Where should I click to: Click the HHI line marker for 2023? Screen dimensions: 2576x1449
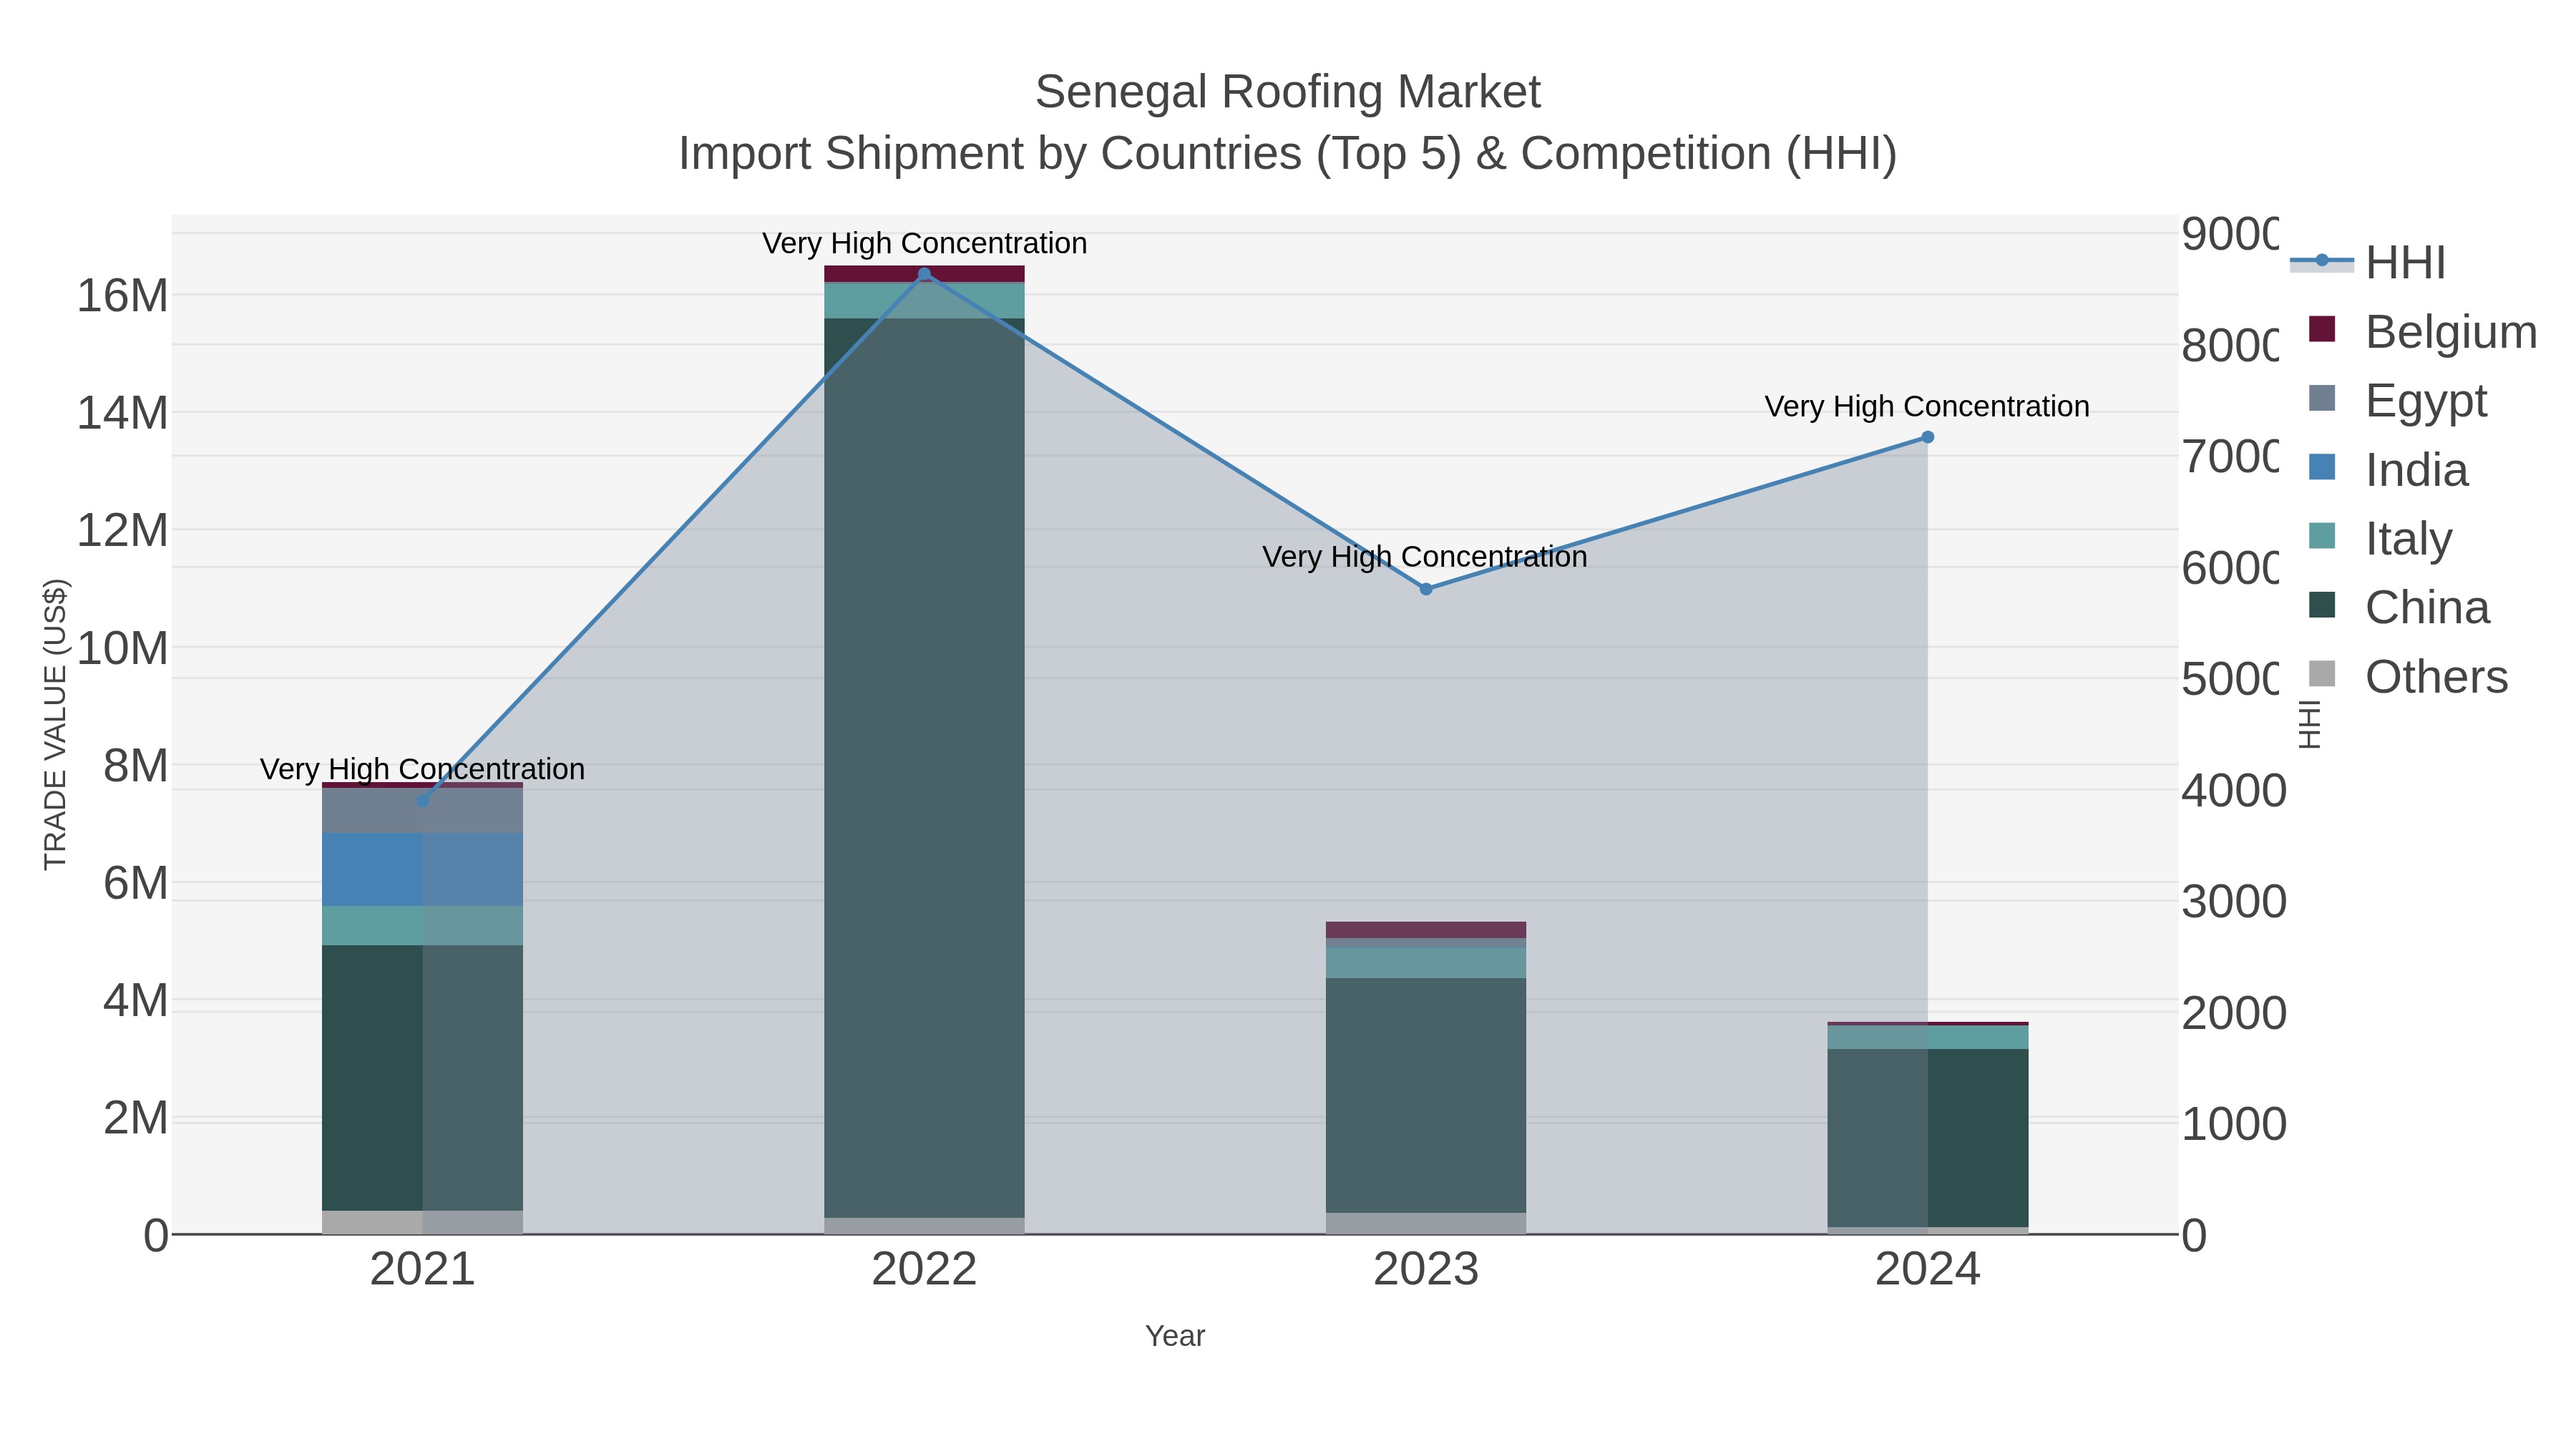(1426, 589)
